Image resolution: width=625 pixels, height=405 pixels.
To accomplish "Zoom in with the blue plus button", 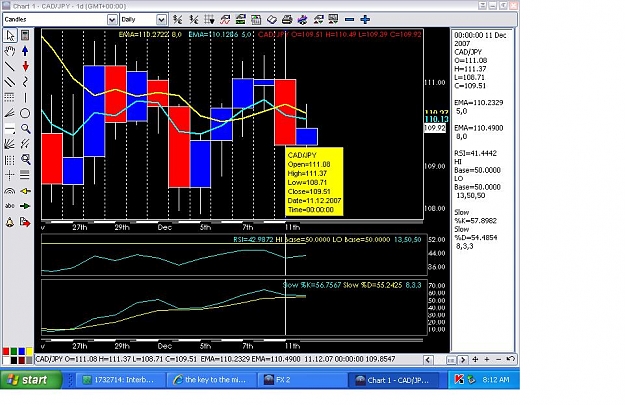I will pyautogui.click(x=365, y=19).
